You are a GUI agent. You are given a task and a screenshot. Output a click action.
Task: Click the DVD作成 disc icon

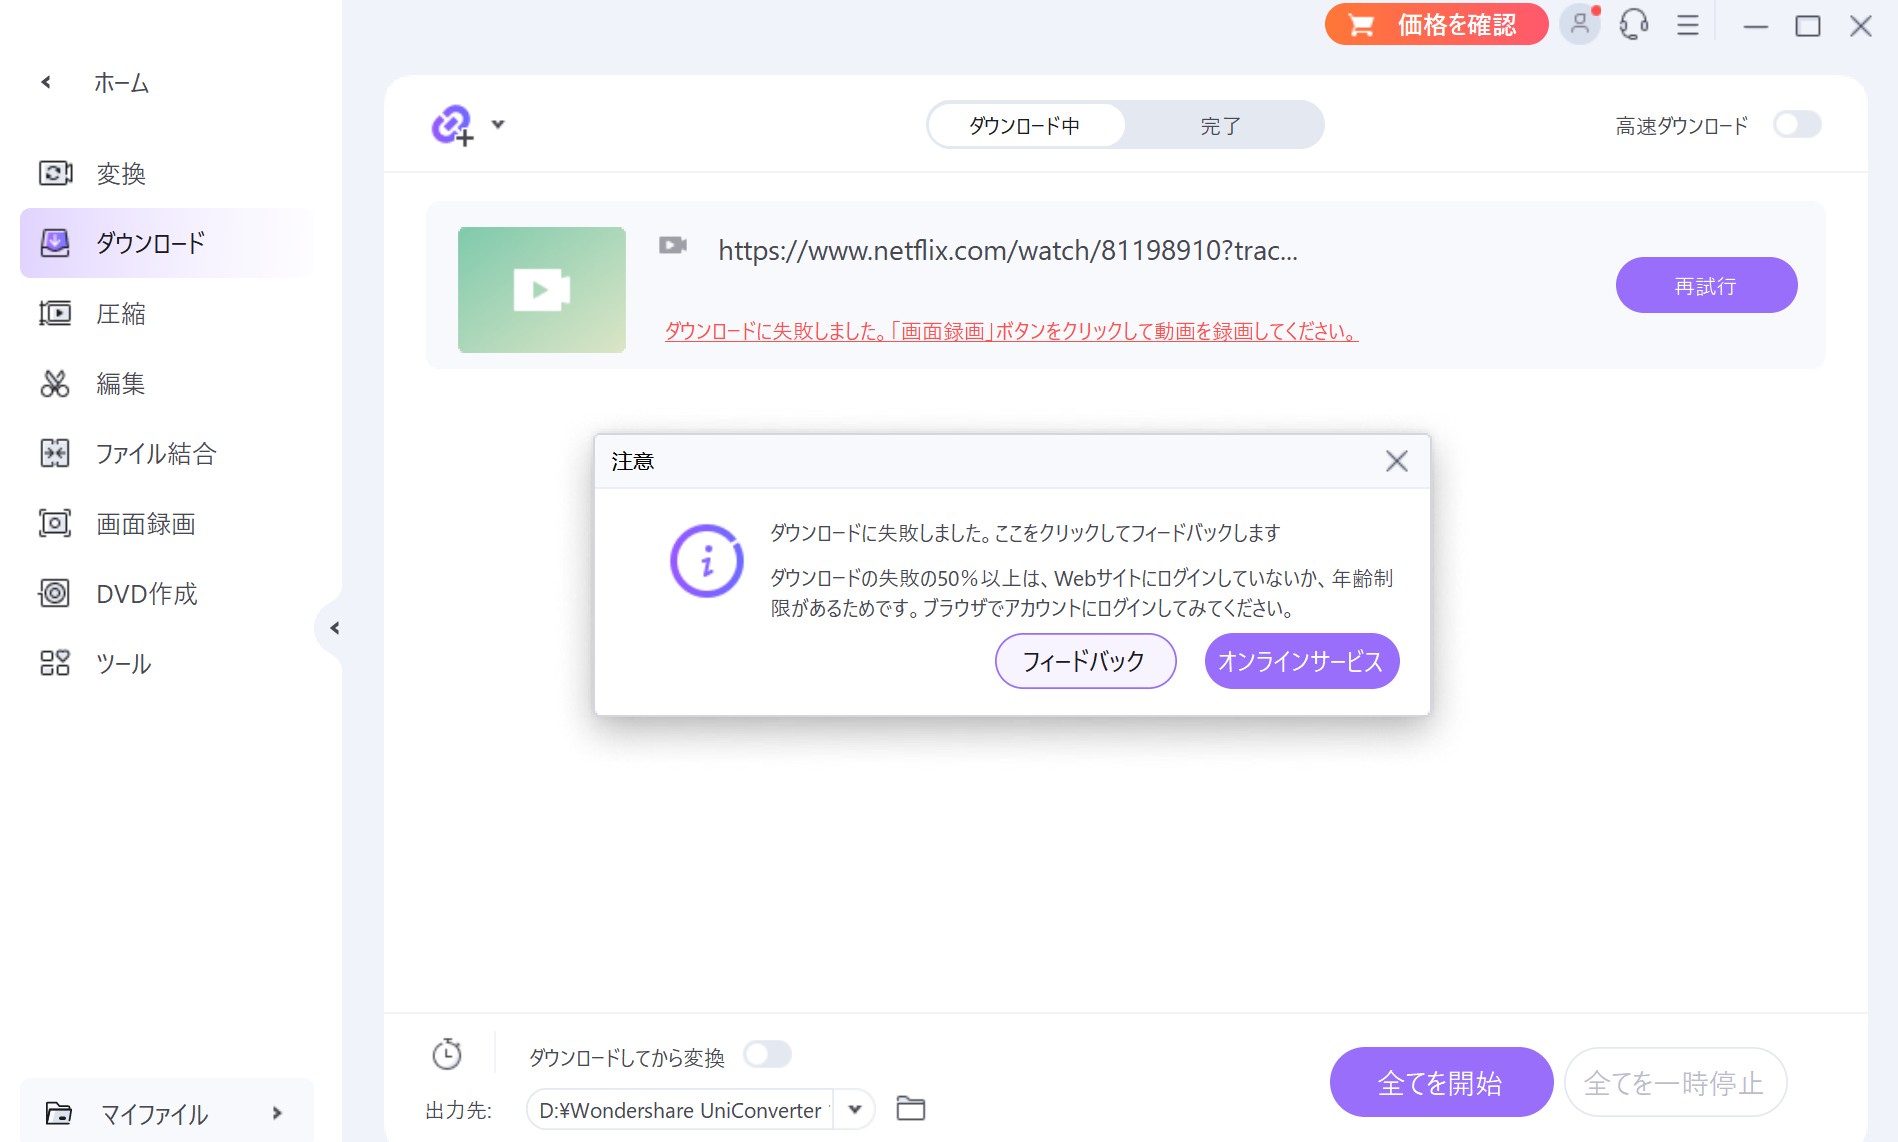click(x=55, y=594)
